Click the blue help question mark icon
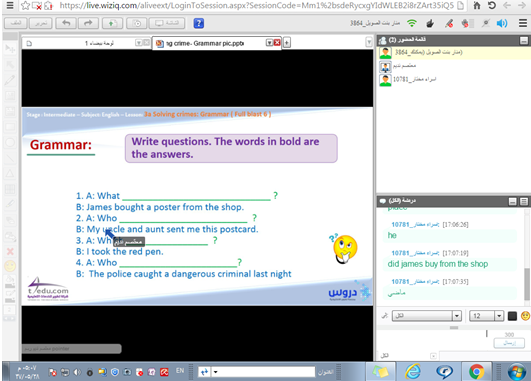This screenshot has height=381, width=531. 199,23
